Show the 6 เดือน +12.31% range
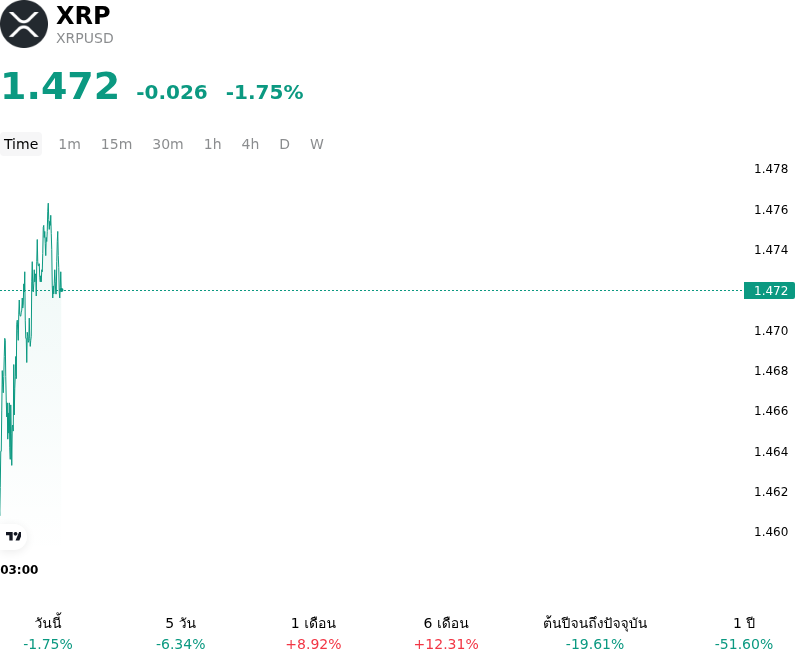Viewport: 800px width, 664px height. click(x=446, y=633)
